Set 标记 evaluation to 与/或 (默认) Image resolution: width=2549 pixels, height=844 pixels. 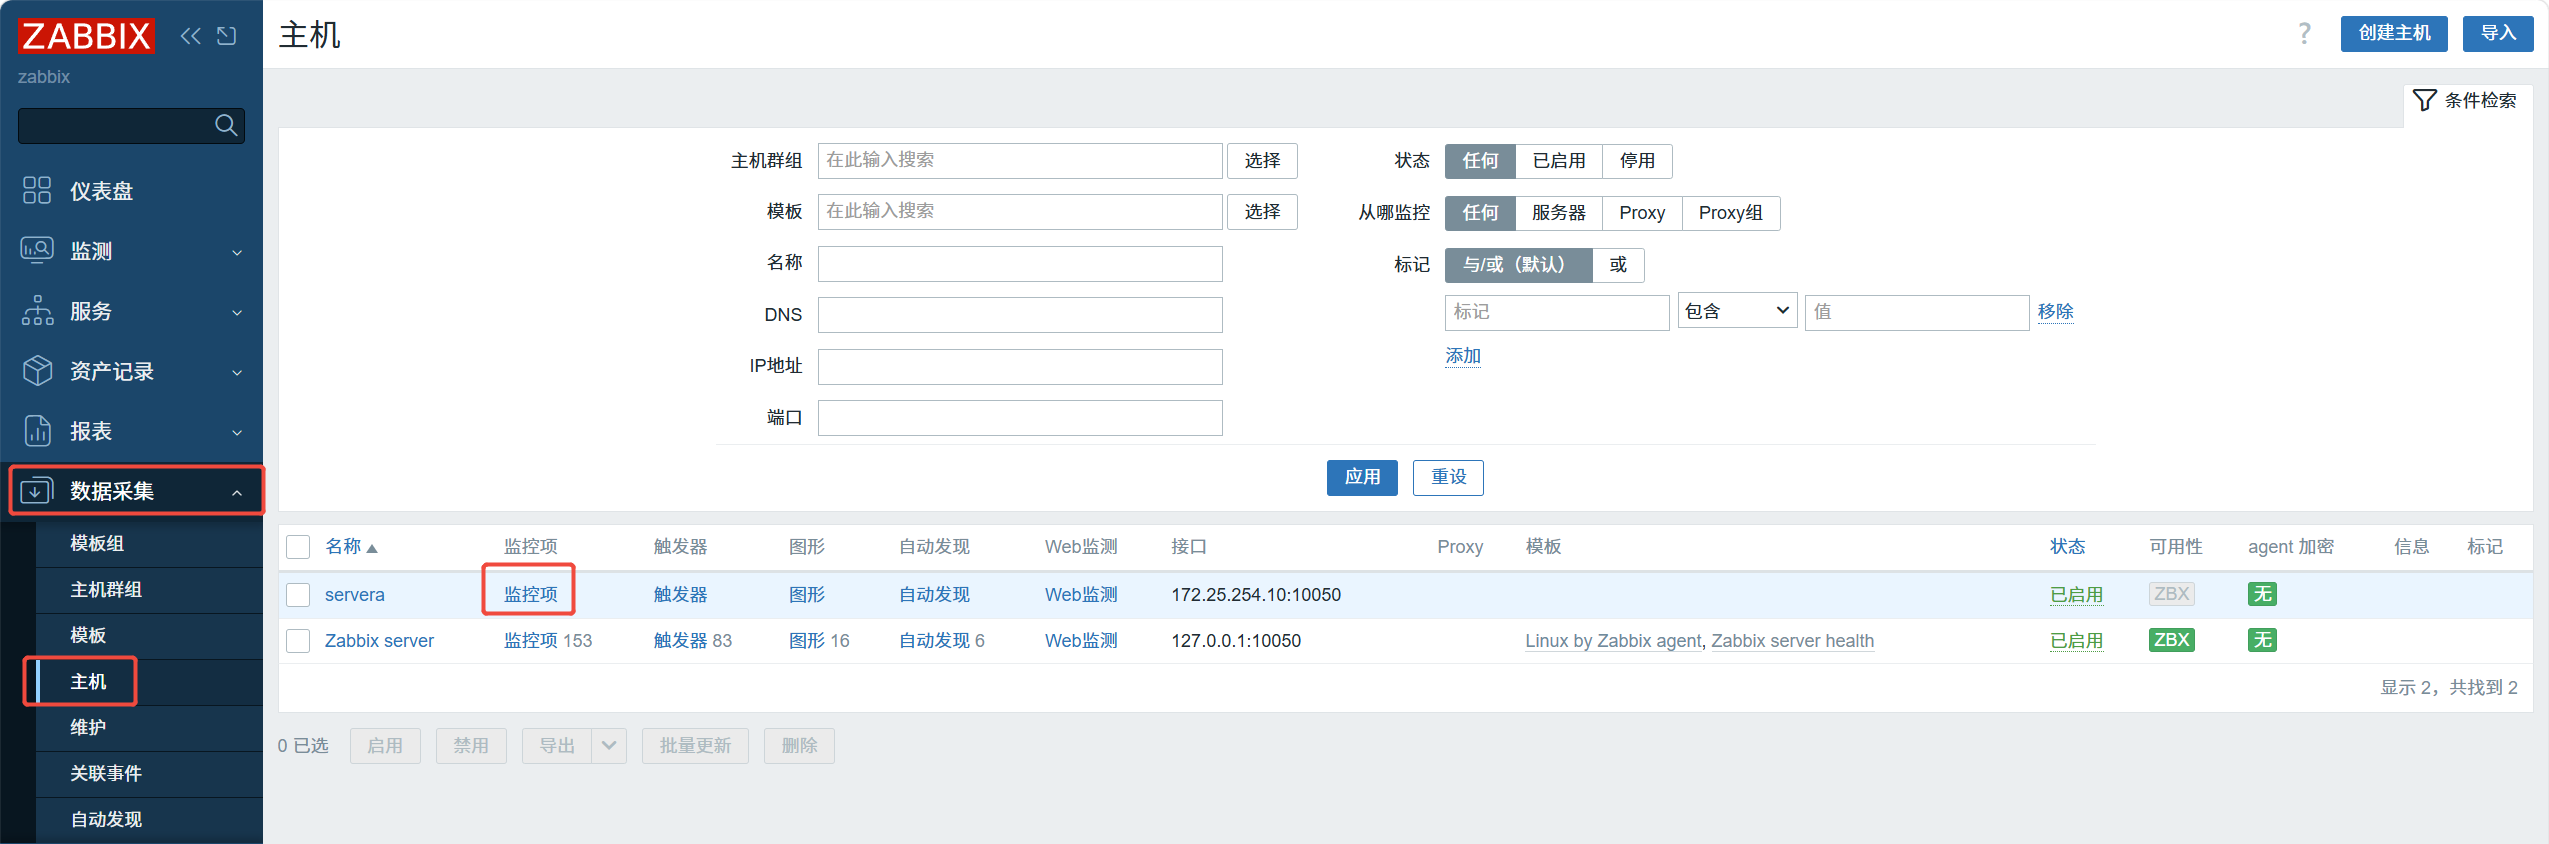tap(1518, 265)
